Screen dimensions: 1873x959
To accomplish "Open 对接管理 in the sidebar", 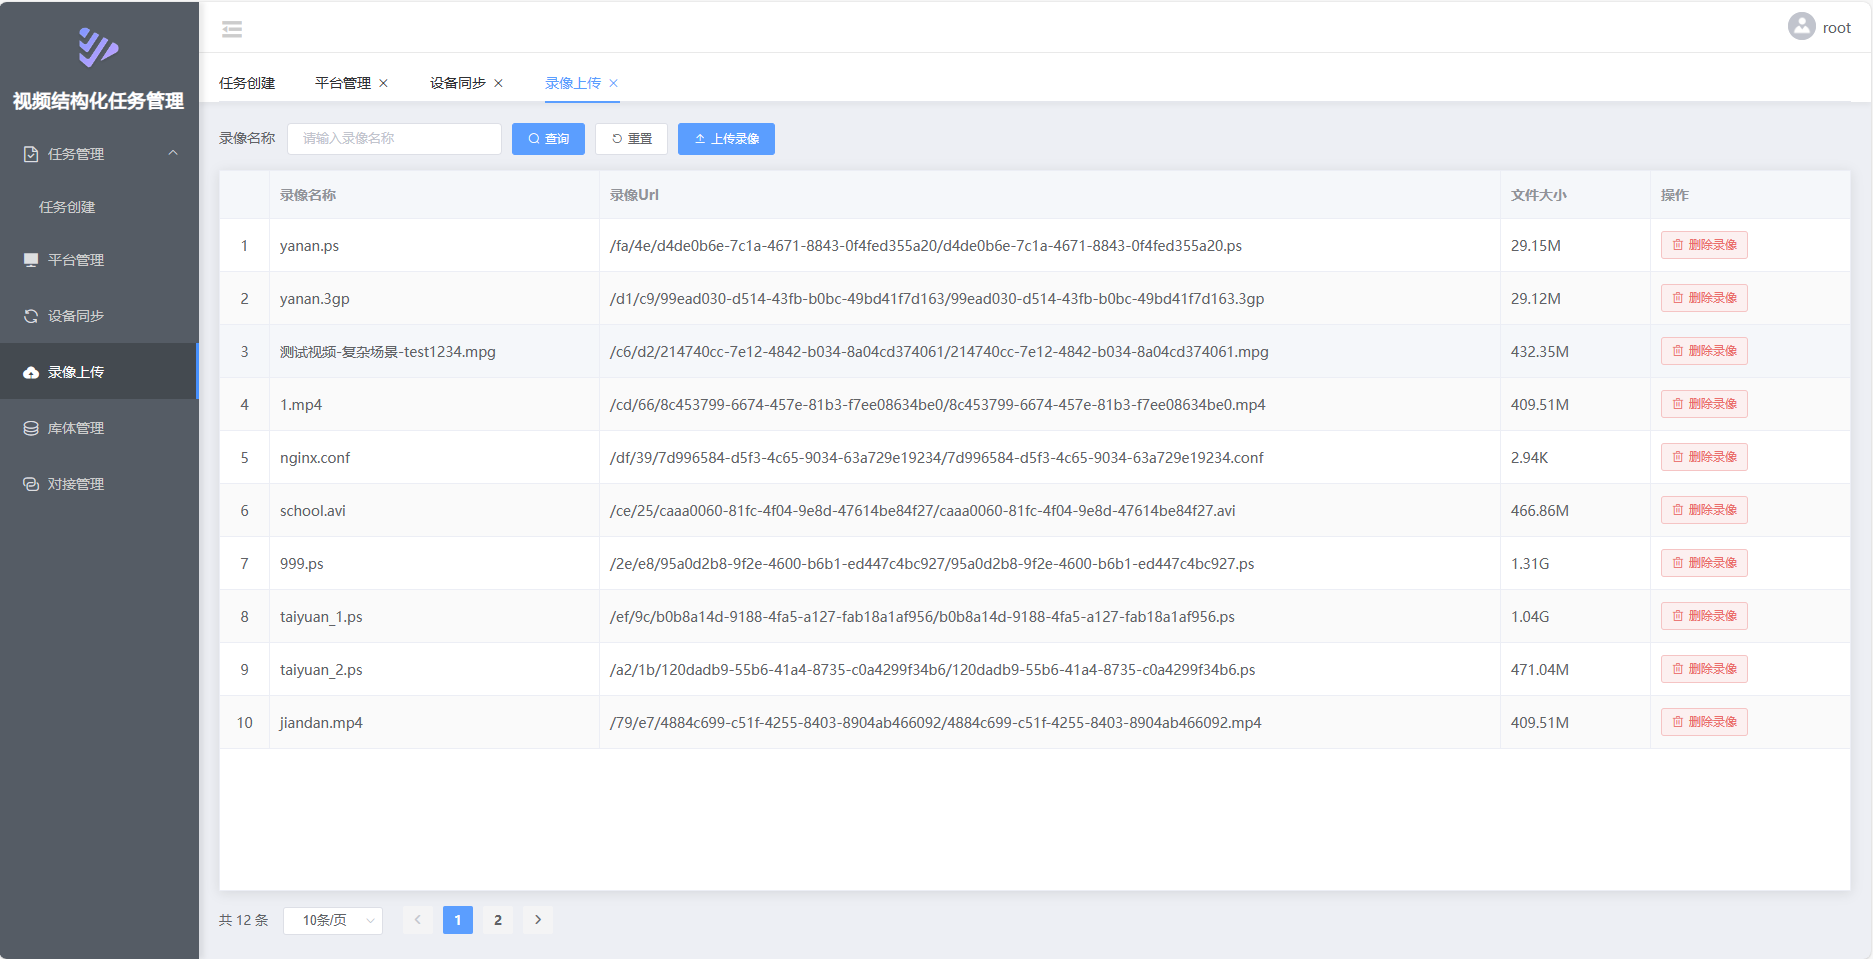I will pos(99,484).
